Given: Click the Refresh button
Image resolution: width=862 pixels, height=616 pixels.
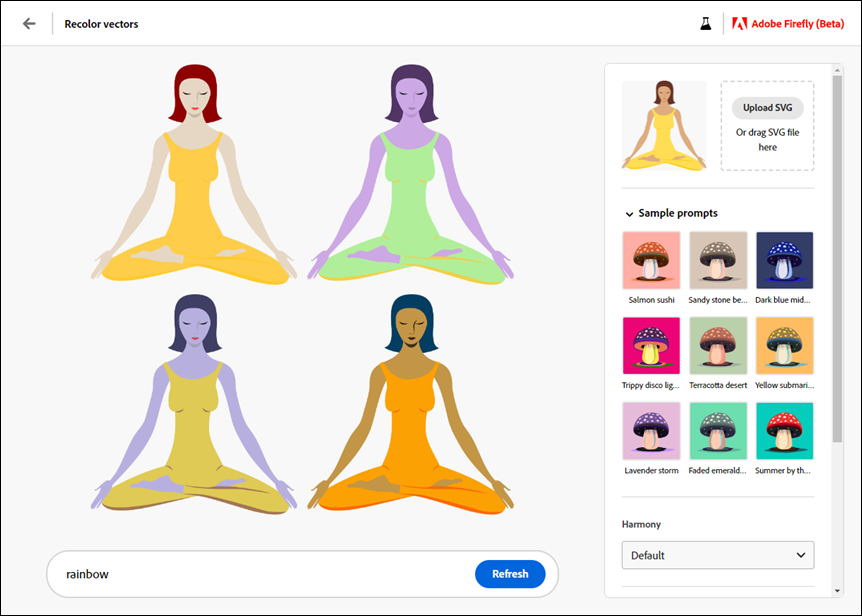Looking at the screenshot, I should [x=510, y=574].
